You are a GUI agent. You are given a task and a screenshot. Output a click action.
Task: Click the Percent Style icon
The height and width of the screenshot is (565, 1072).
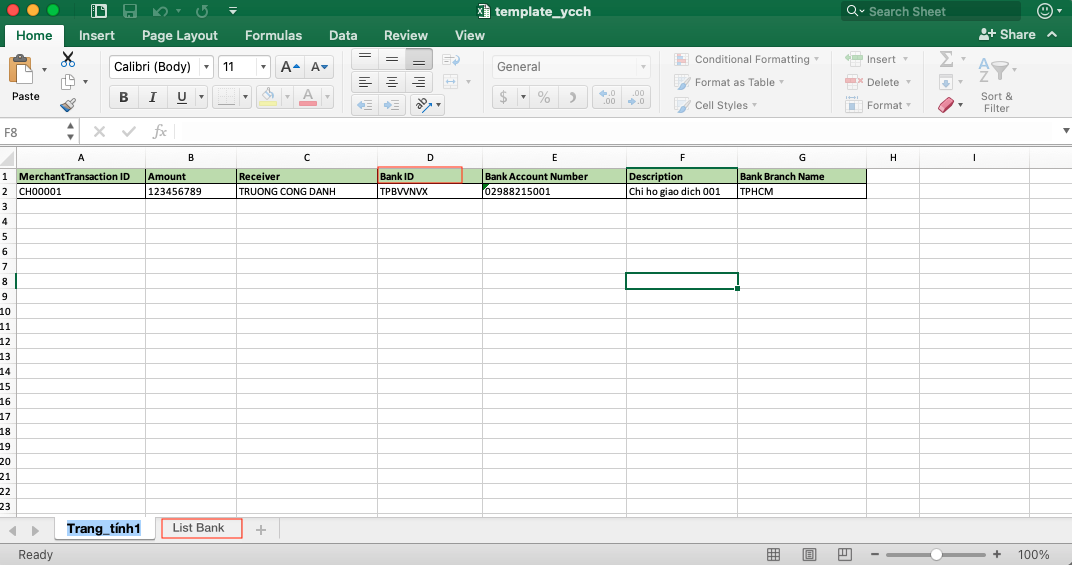point(543,97)
